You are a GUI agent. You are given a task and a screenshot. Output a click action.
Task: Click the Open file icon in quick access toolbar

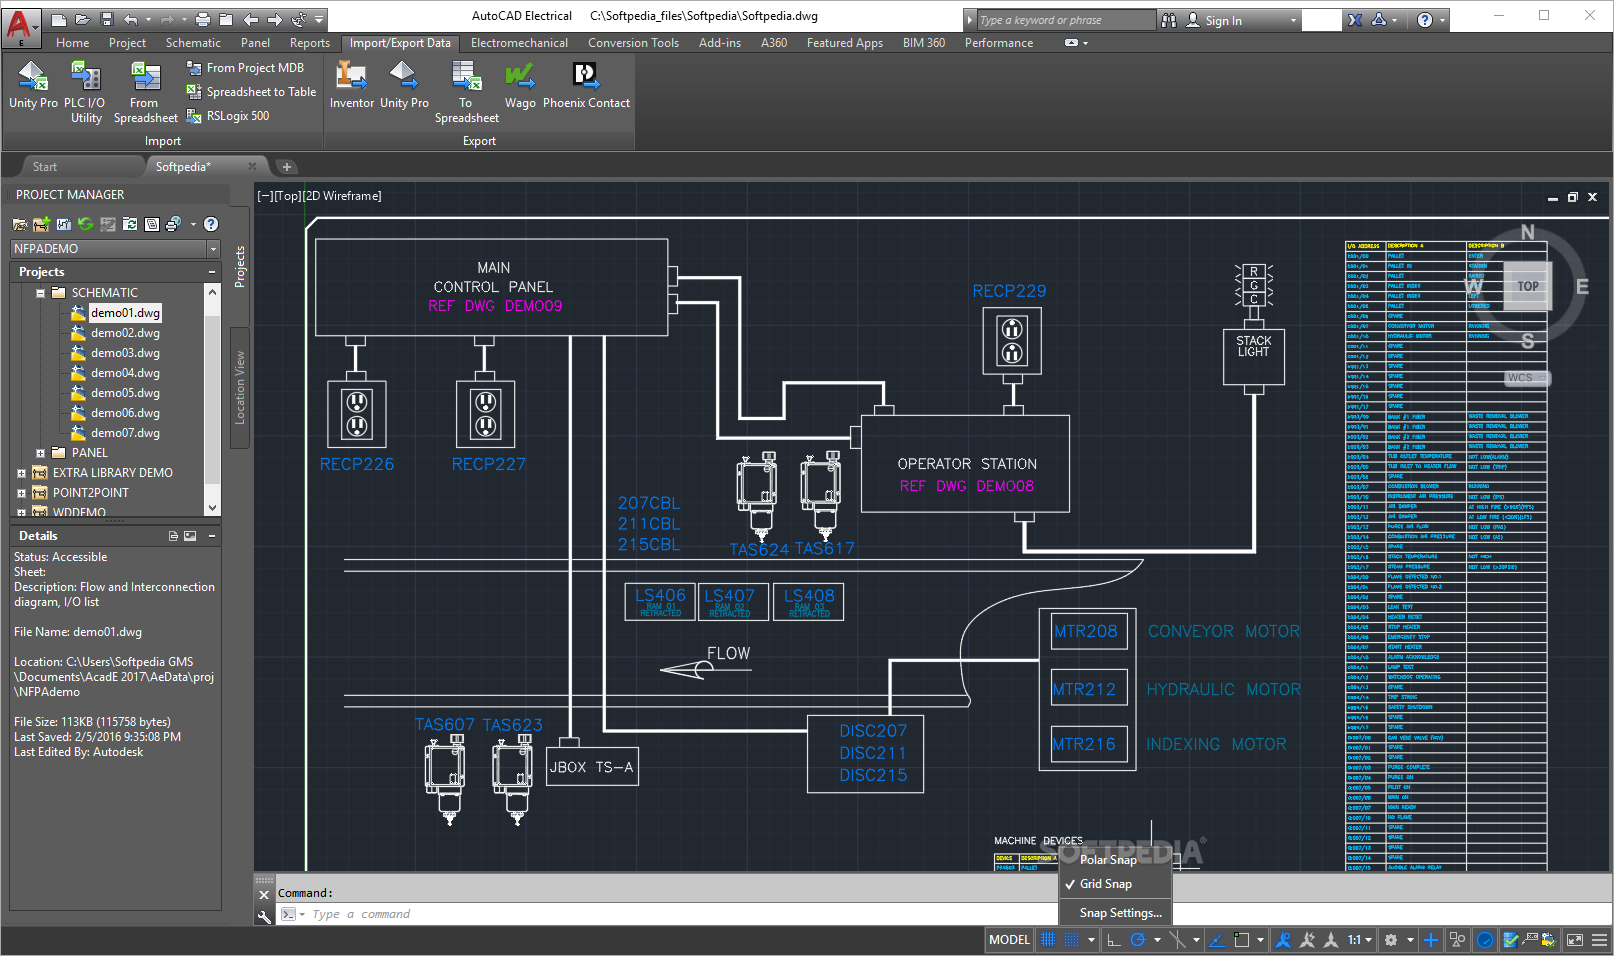83,19
